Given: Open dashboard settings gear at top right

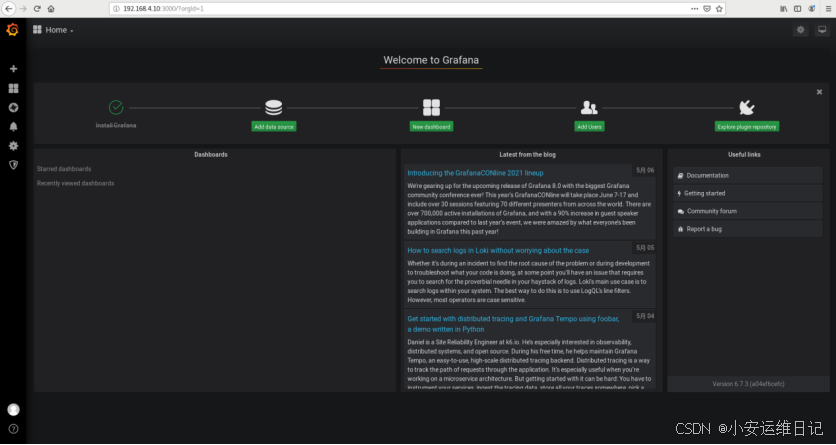Looking at the screenshot, I should [x=800, y=30].
